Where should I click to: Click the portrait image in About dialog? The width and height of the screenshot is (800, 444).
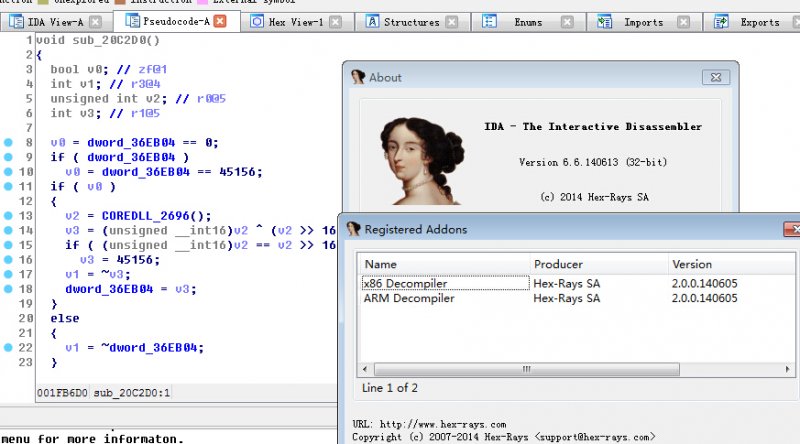click(421, 161)
